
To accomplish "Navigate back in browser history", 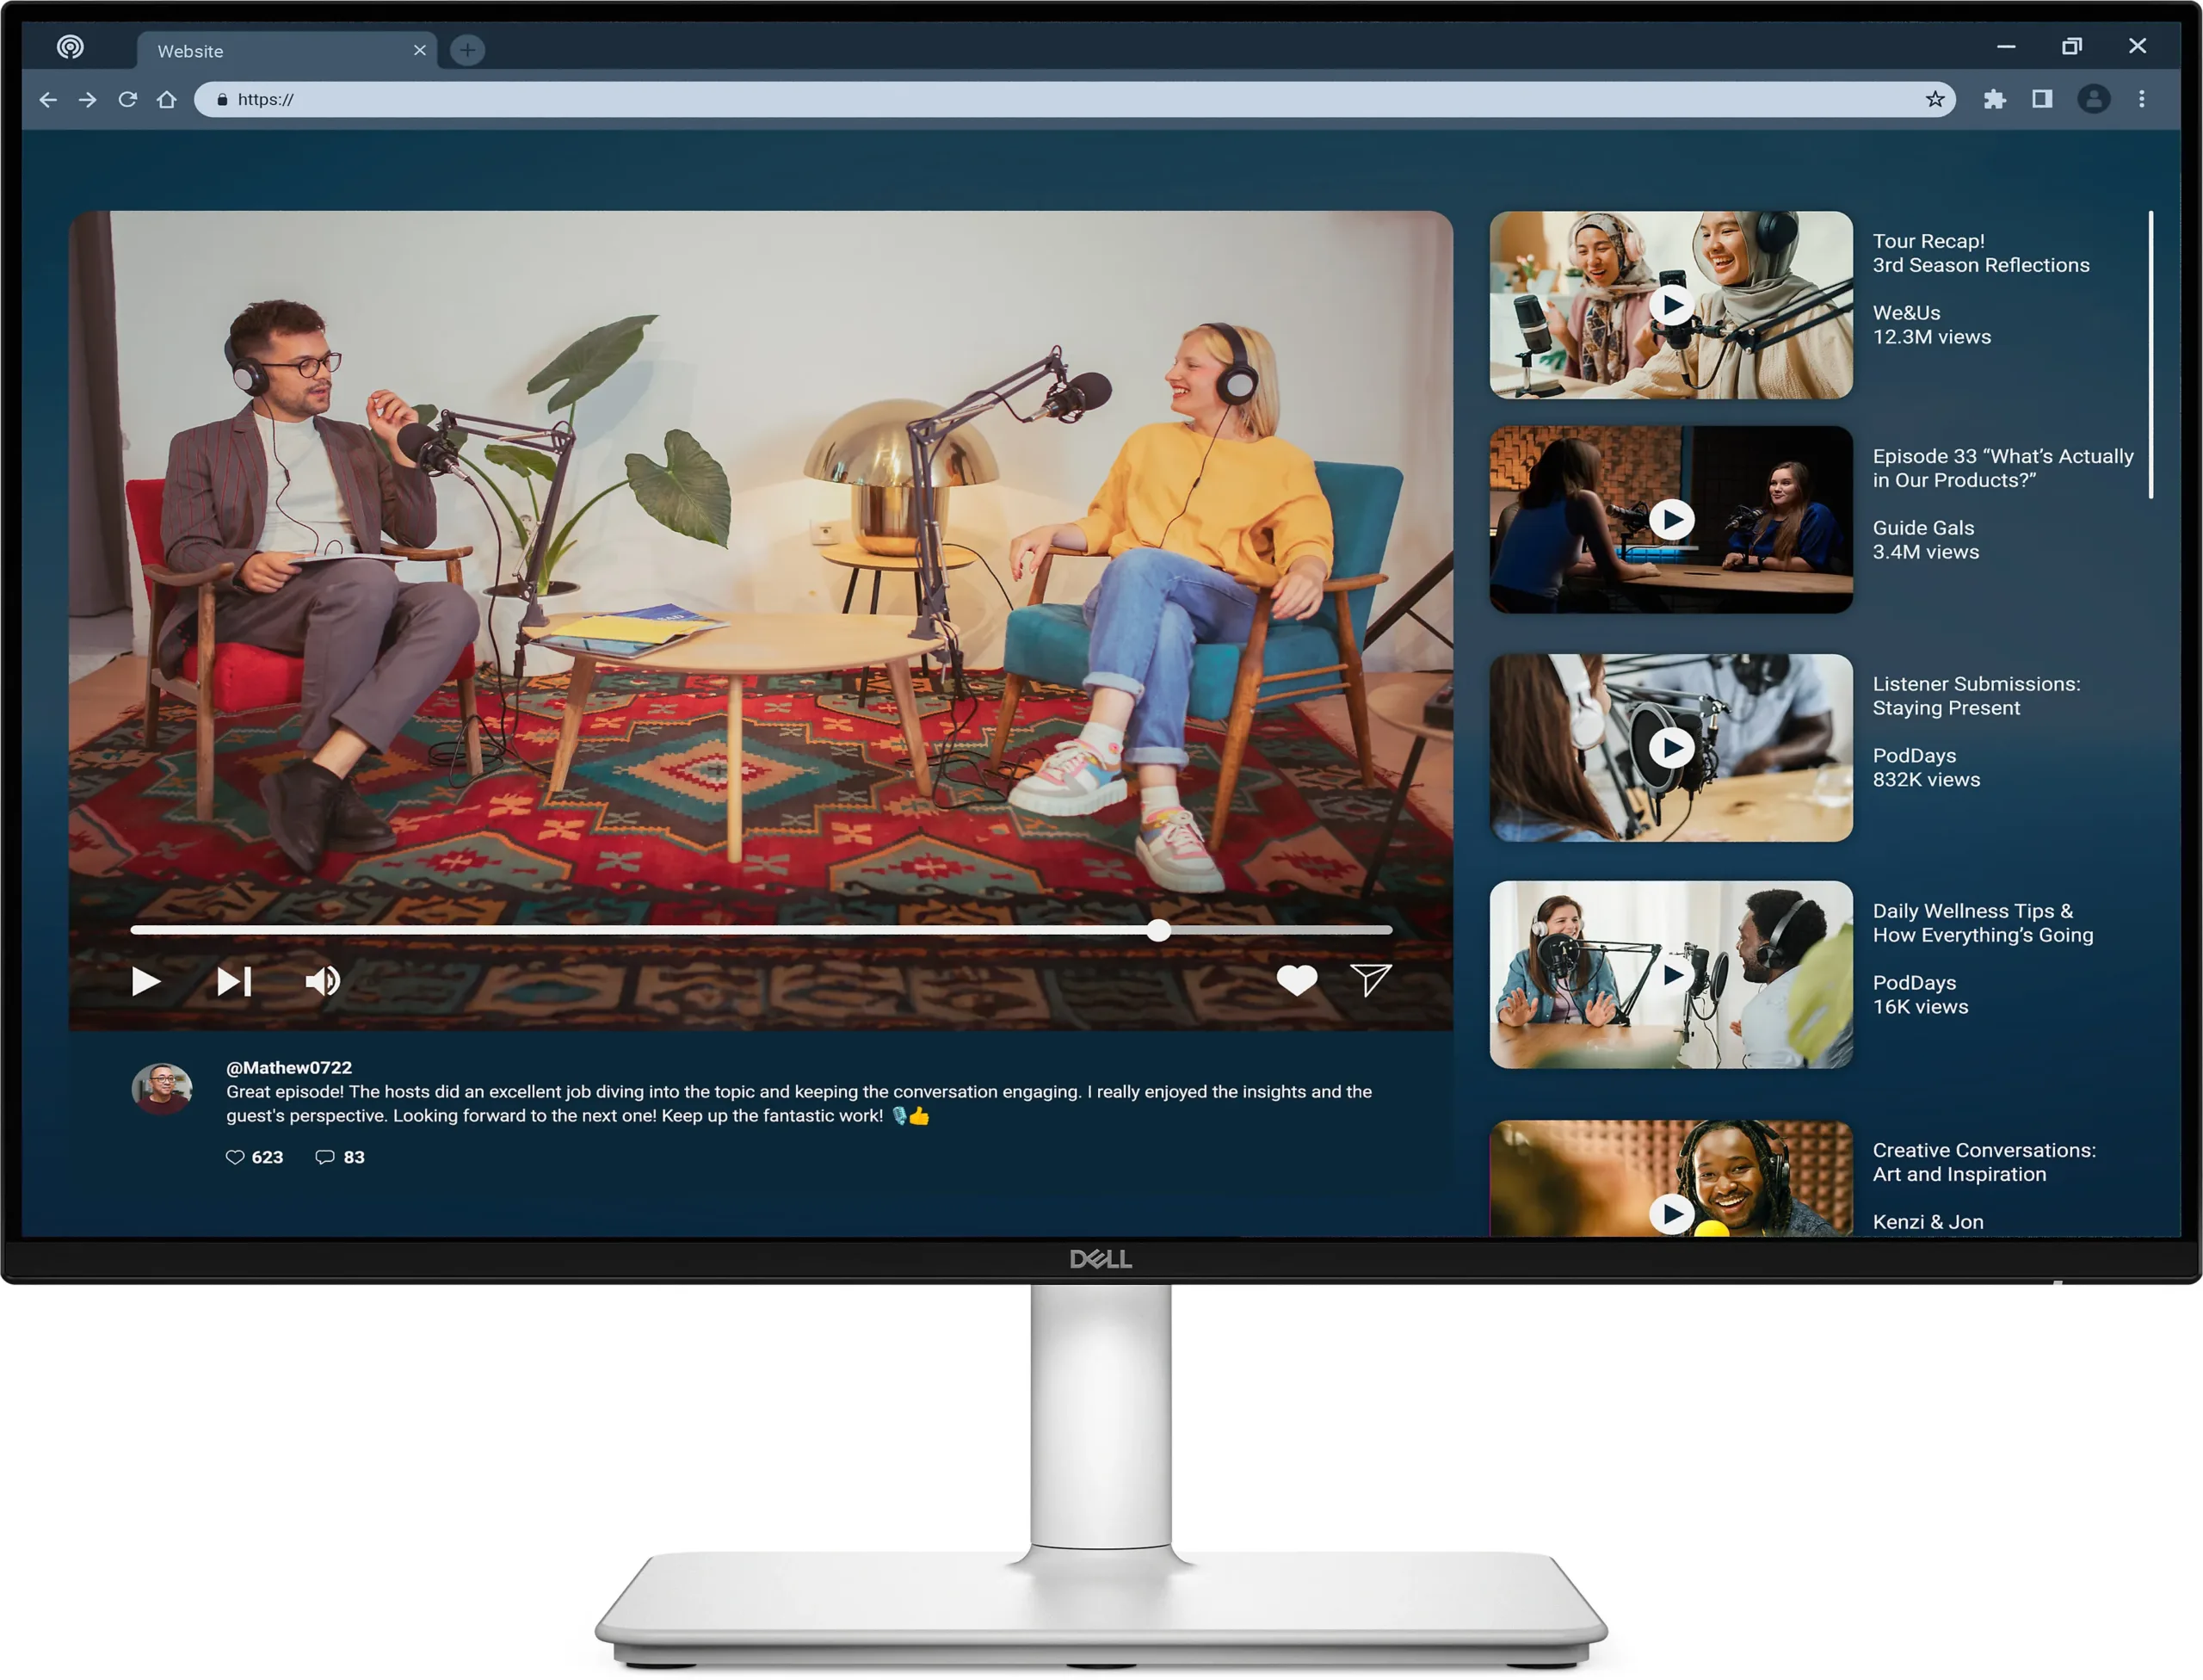I will point(48,99).
